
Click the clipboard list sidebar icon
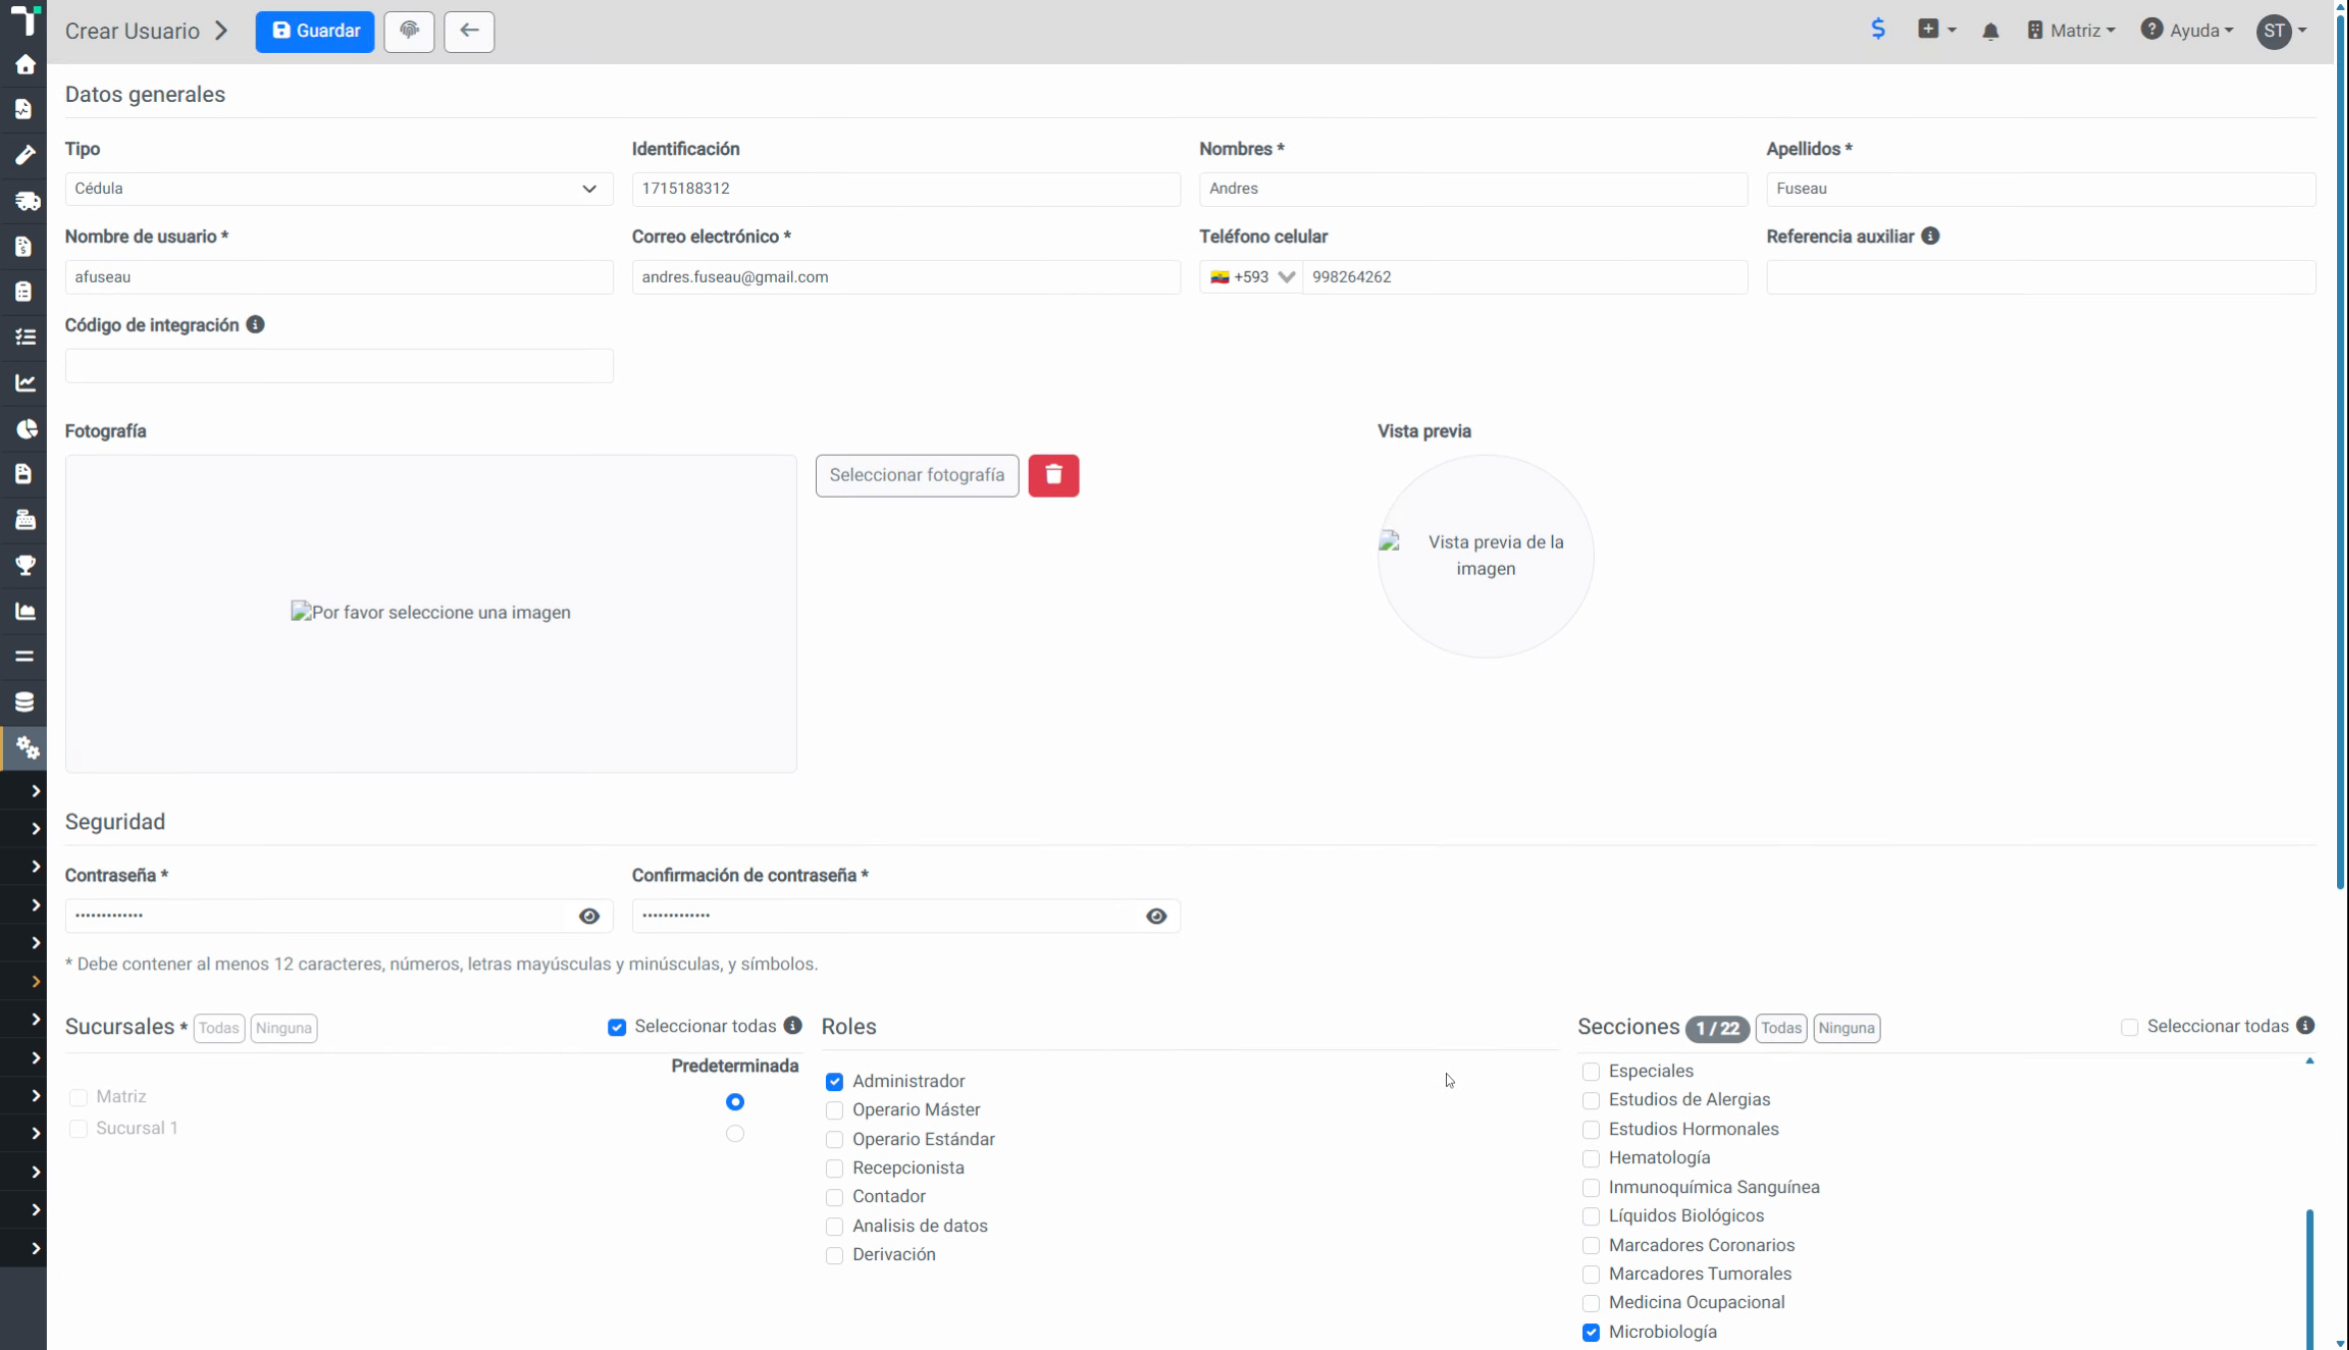[x=25, y=291]
